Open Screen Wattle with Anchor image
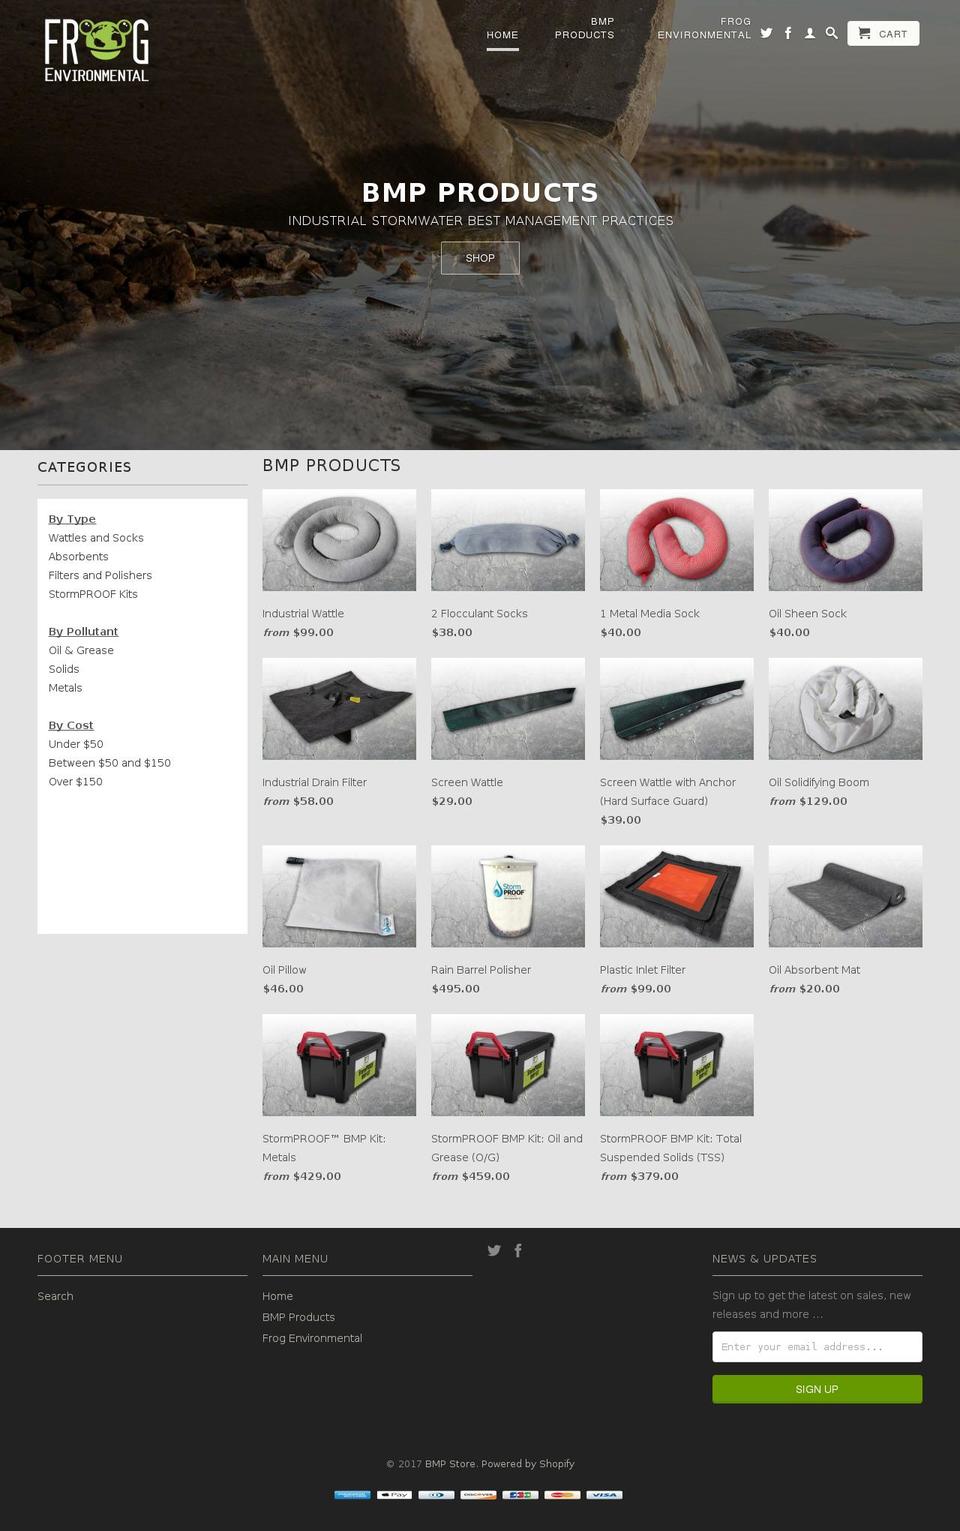Screen dimensions: 960x1531 677,709
